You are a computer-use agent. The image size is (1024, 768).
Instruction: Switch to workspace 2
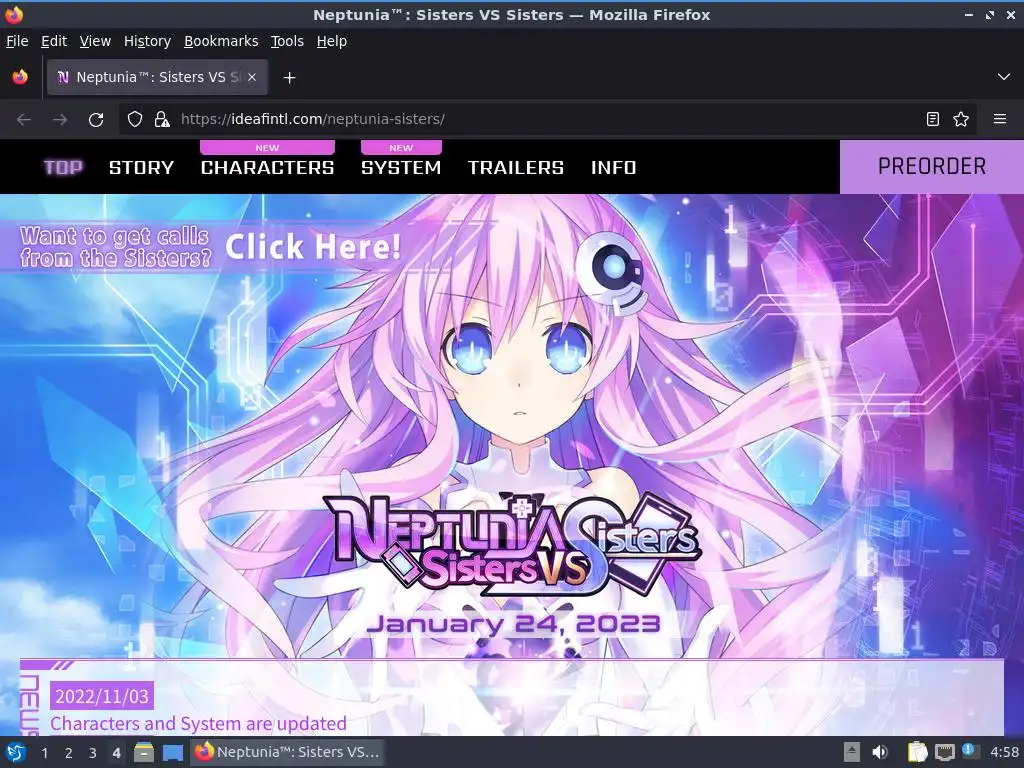click(x=69, y=753)
